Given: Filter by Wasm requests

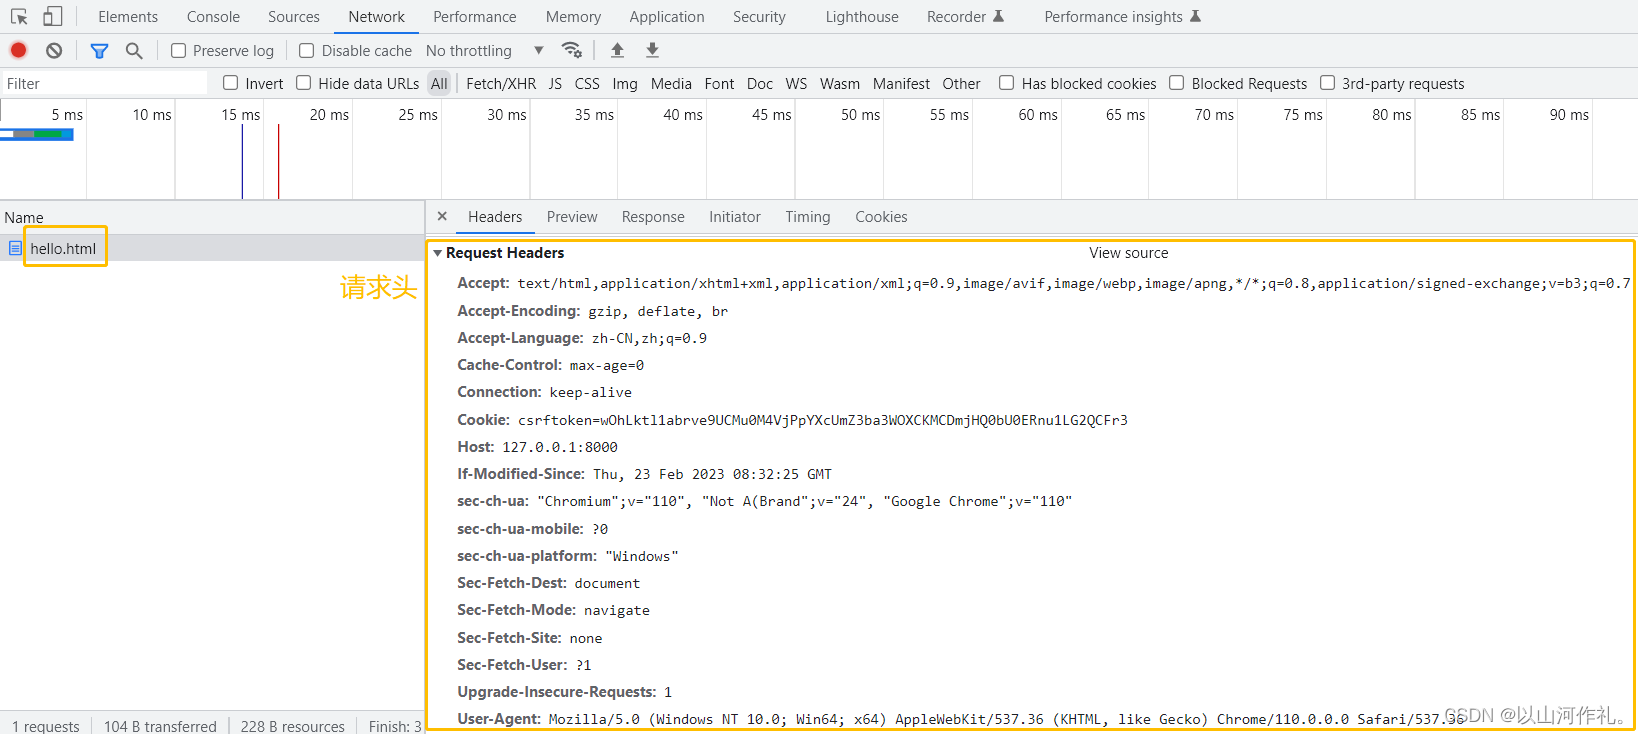Looking at the screenshot, I should pos(840,84).
